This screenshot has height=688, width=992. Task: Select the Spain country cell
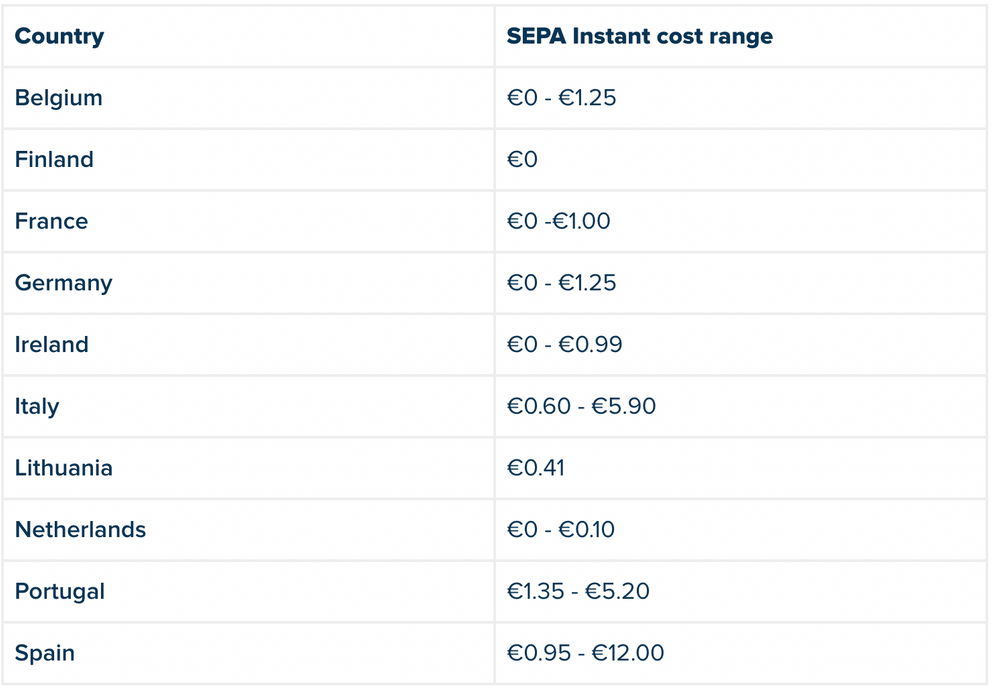point(44,654)
